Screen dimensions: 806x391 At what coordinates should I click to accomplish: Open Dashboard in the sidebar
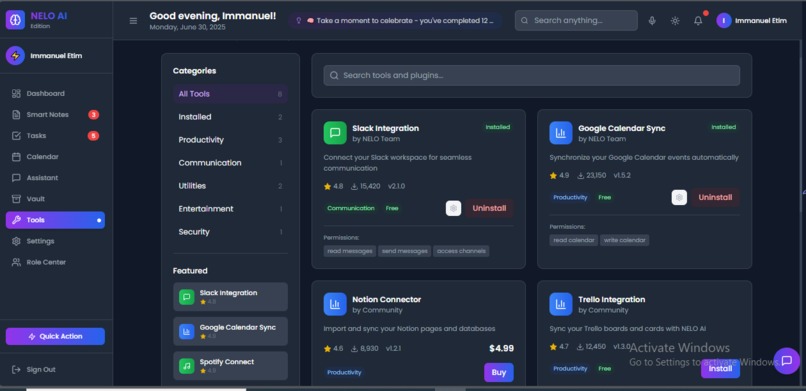pyautogui.click(x=56, y=94)
